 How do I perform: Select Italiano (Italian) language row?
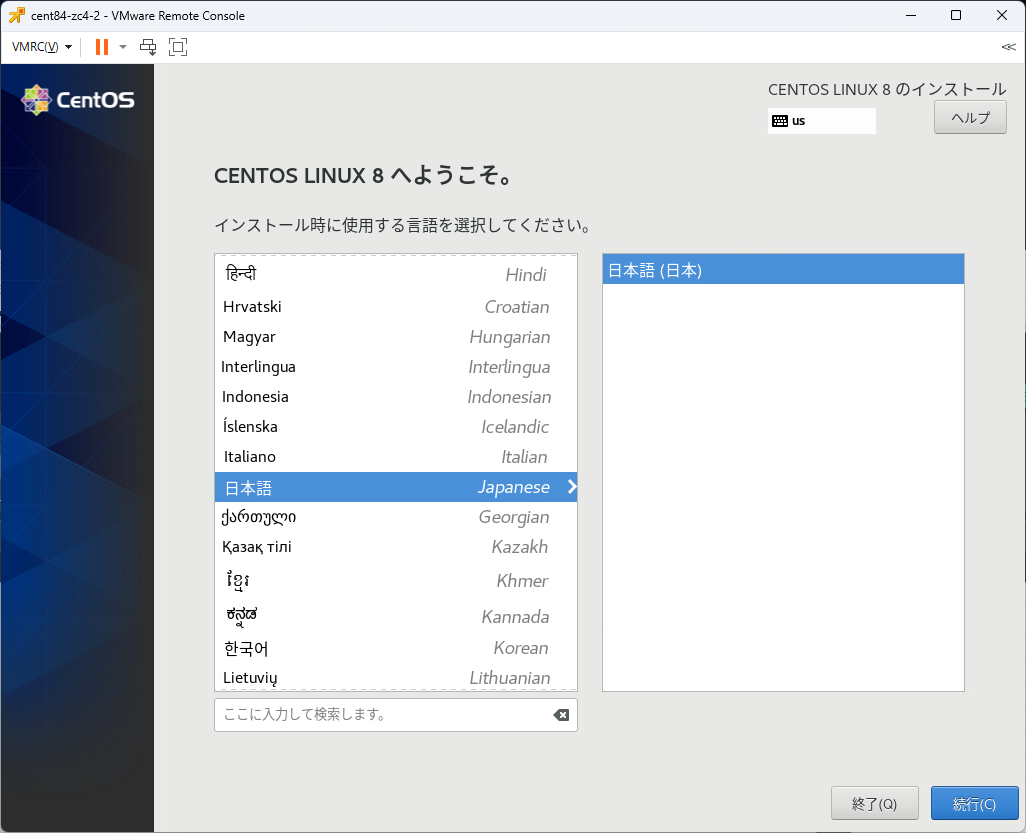pos(396,457)
